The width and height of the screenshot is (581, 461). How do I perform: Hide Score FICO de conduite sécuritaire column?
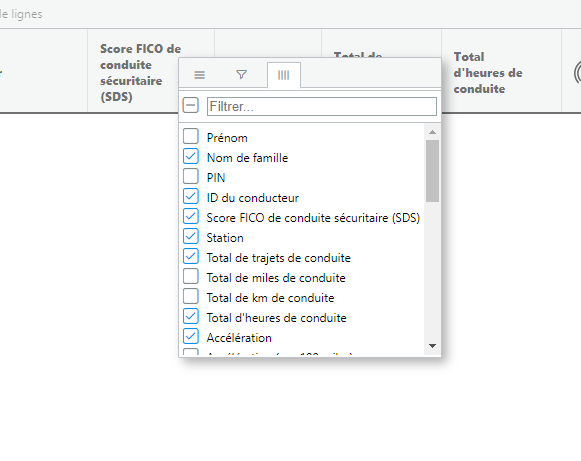click(x=191, y=216)
